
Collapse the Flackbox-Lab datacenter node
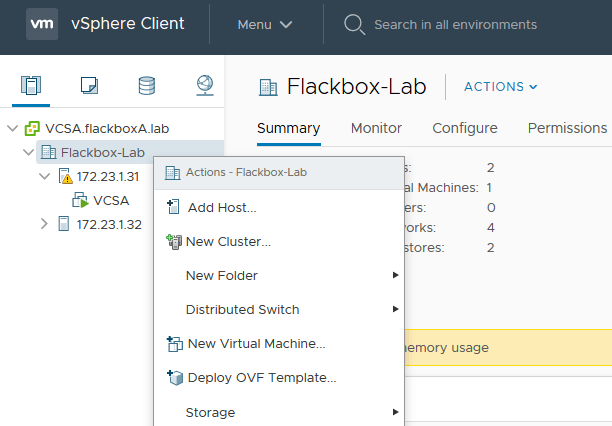coord(27,153)
